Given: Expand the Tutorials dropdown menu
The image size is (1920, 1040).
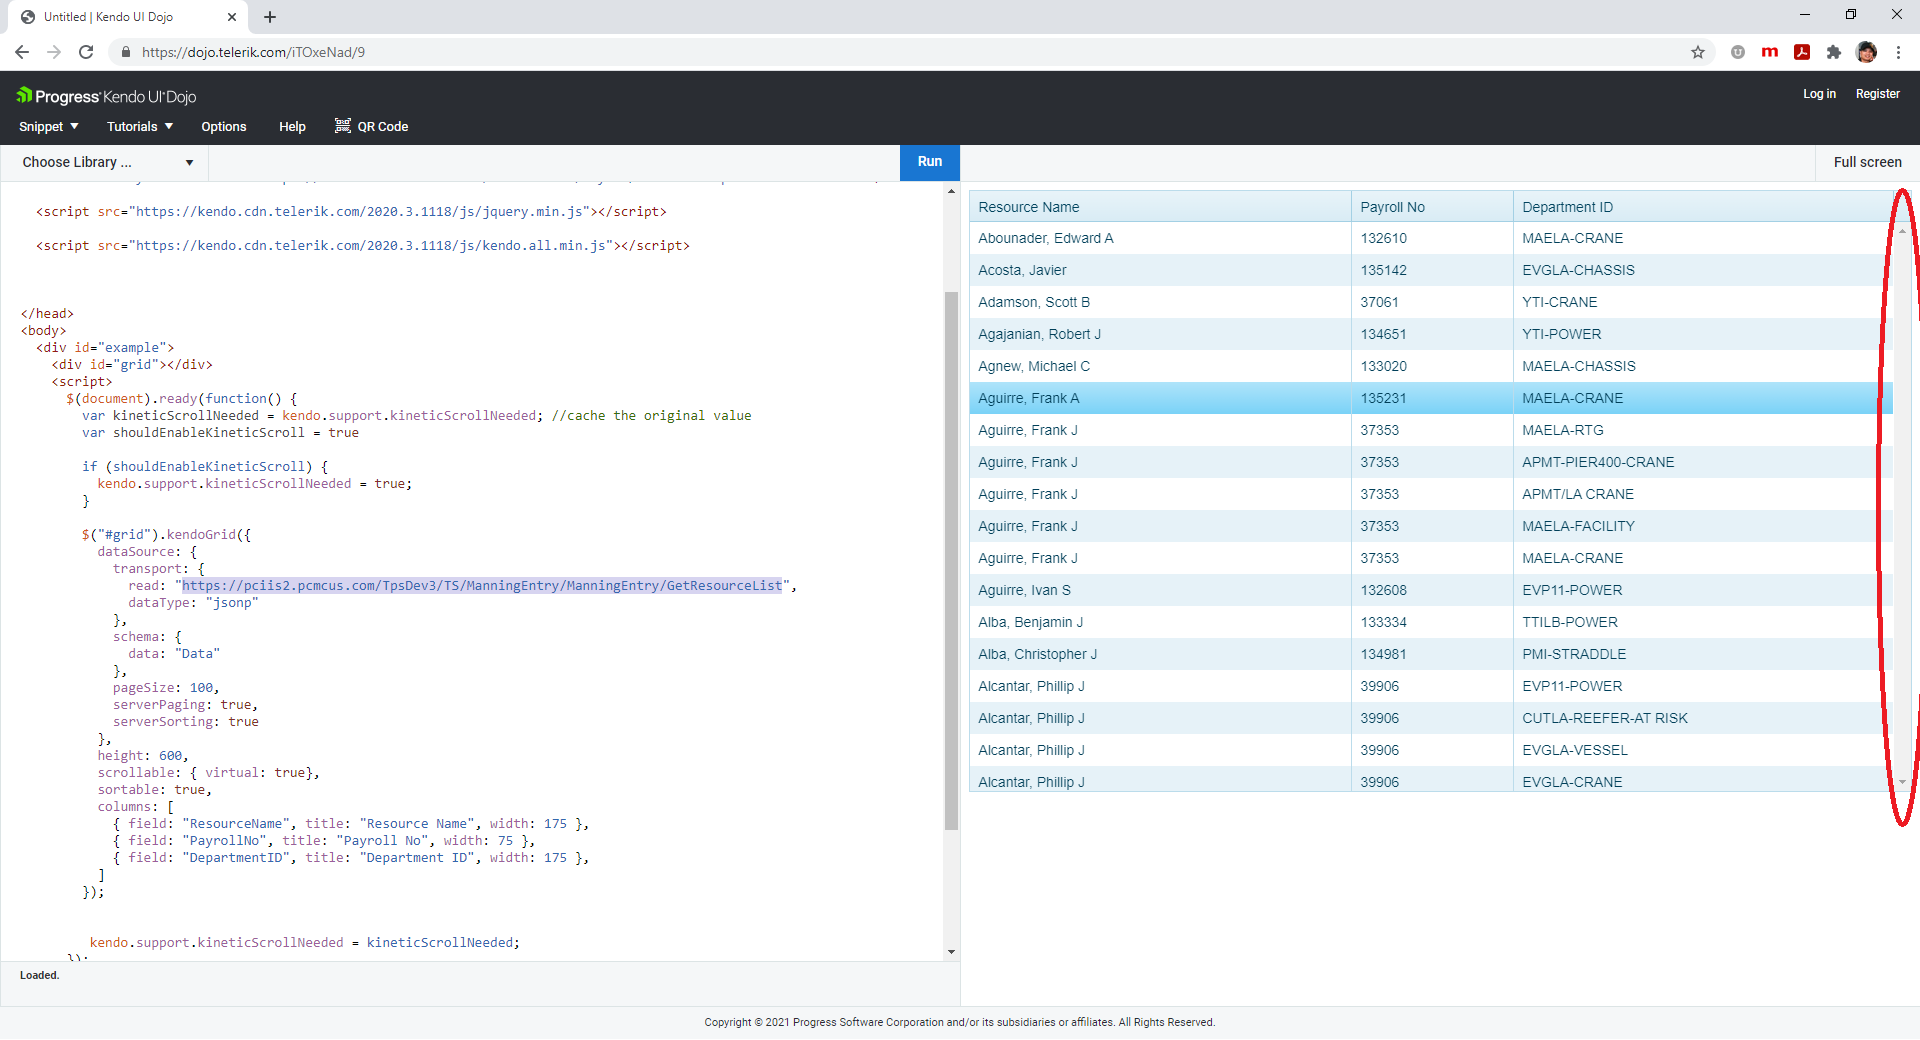Looking at the screenshot, I should click(140, 127).
